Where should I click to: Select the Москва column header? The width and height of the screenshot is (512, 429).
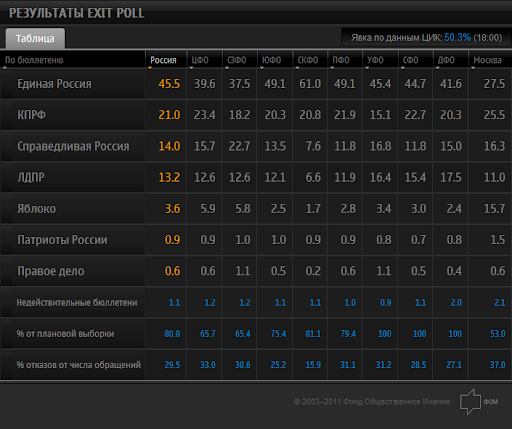[x=487, y=60]
